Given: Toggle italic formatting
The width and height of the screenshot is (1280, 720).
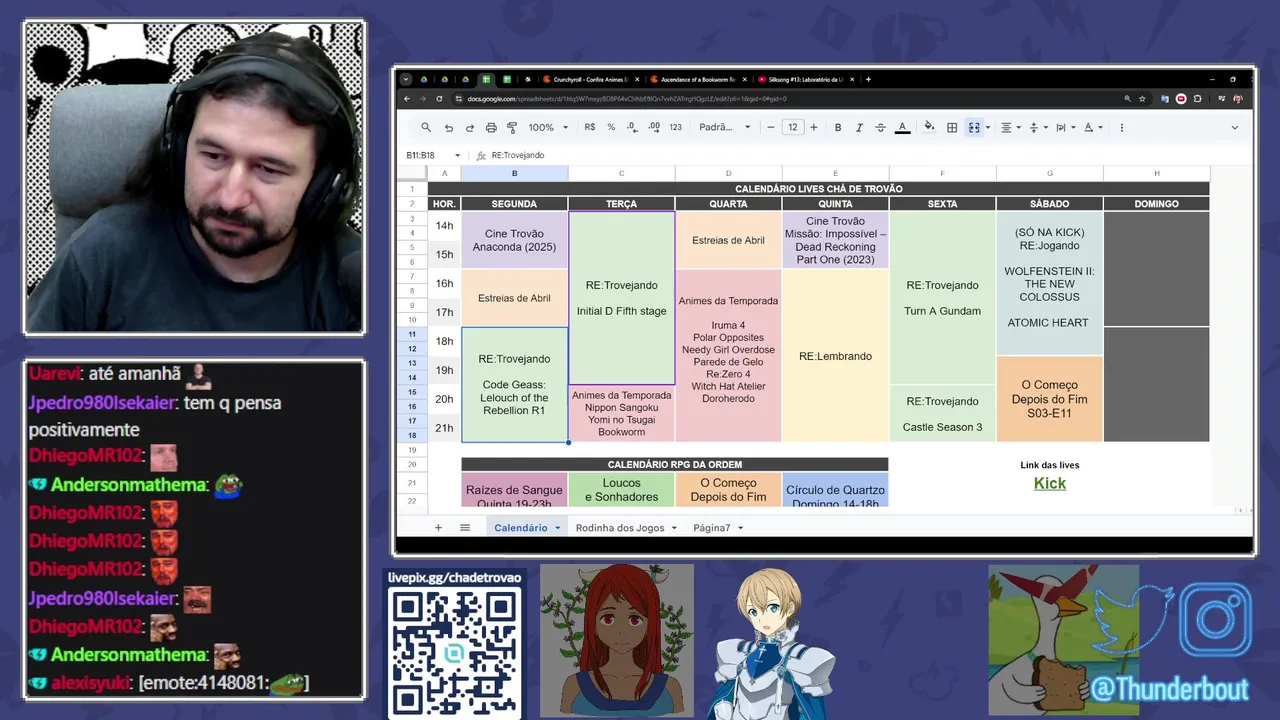Looking at the screenshot, I should click(859, 127).
